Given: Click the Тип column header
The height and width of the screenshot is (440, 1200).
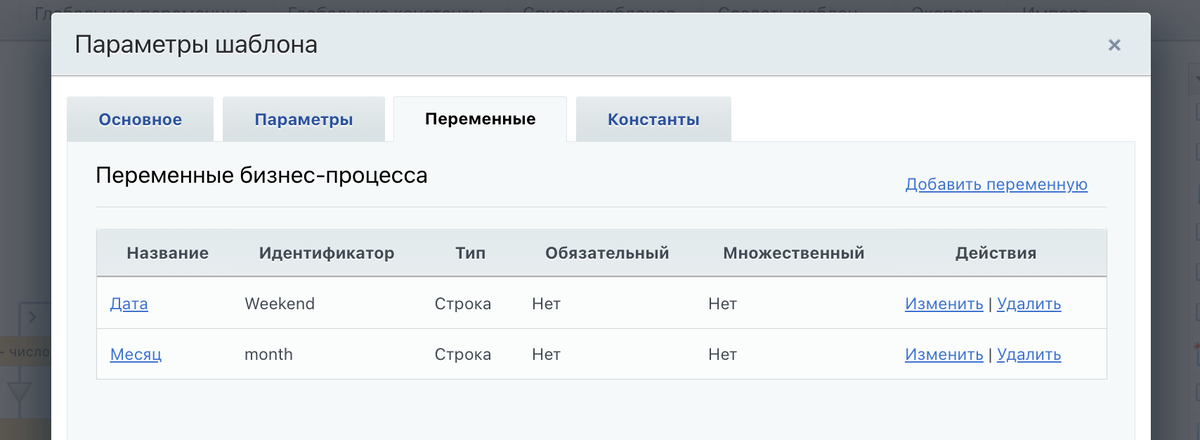Looking at the screenshot, I should tap(470, 253).
